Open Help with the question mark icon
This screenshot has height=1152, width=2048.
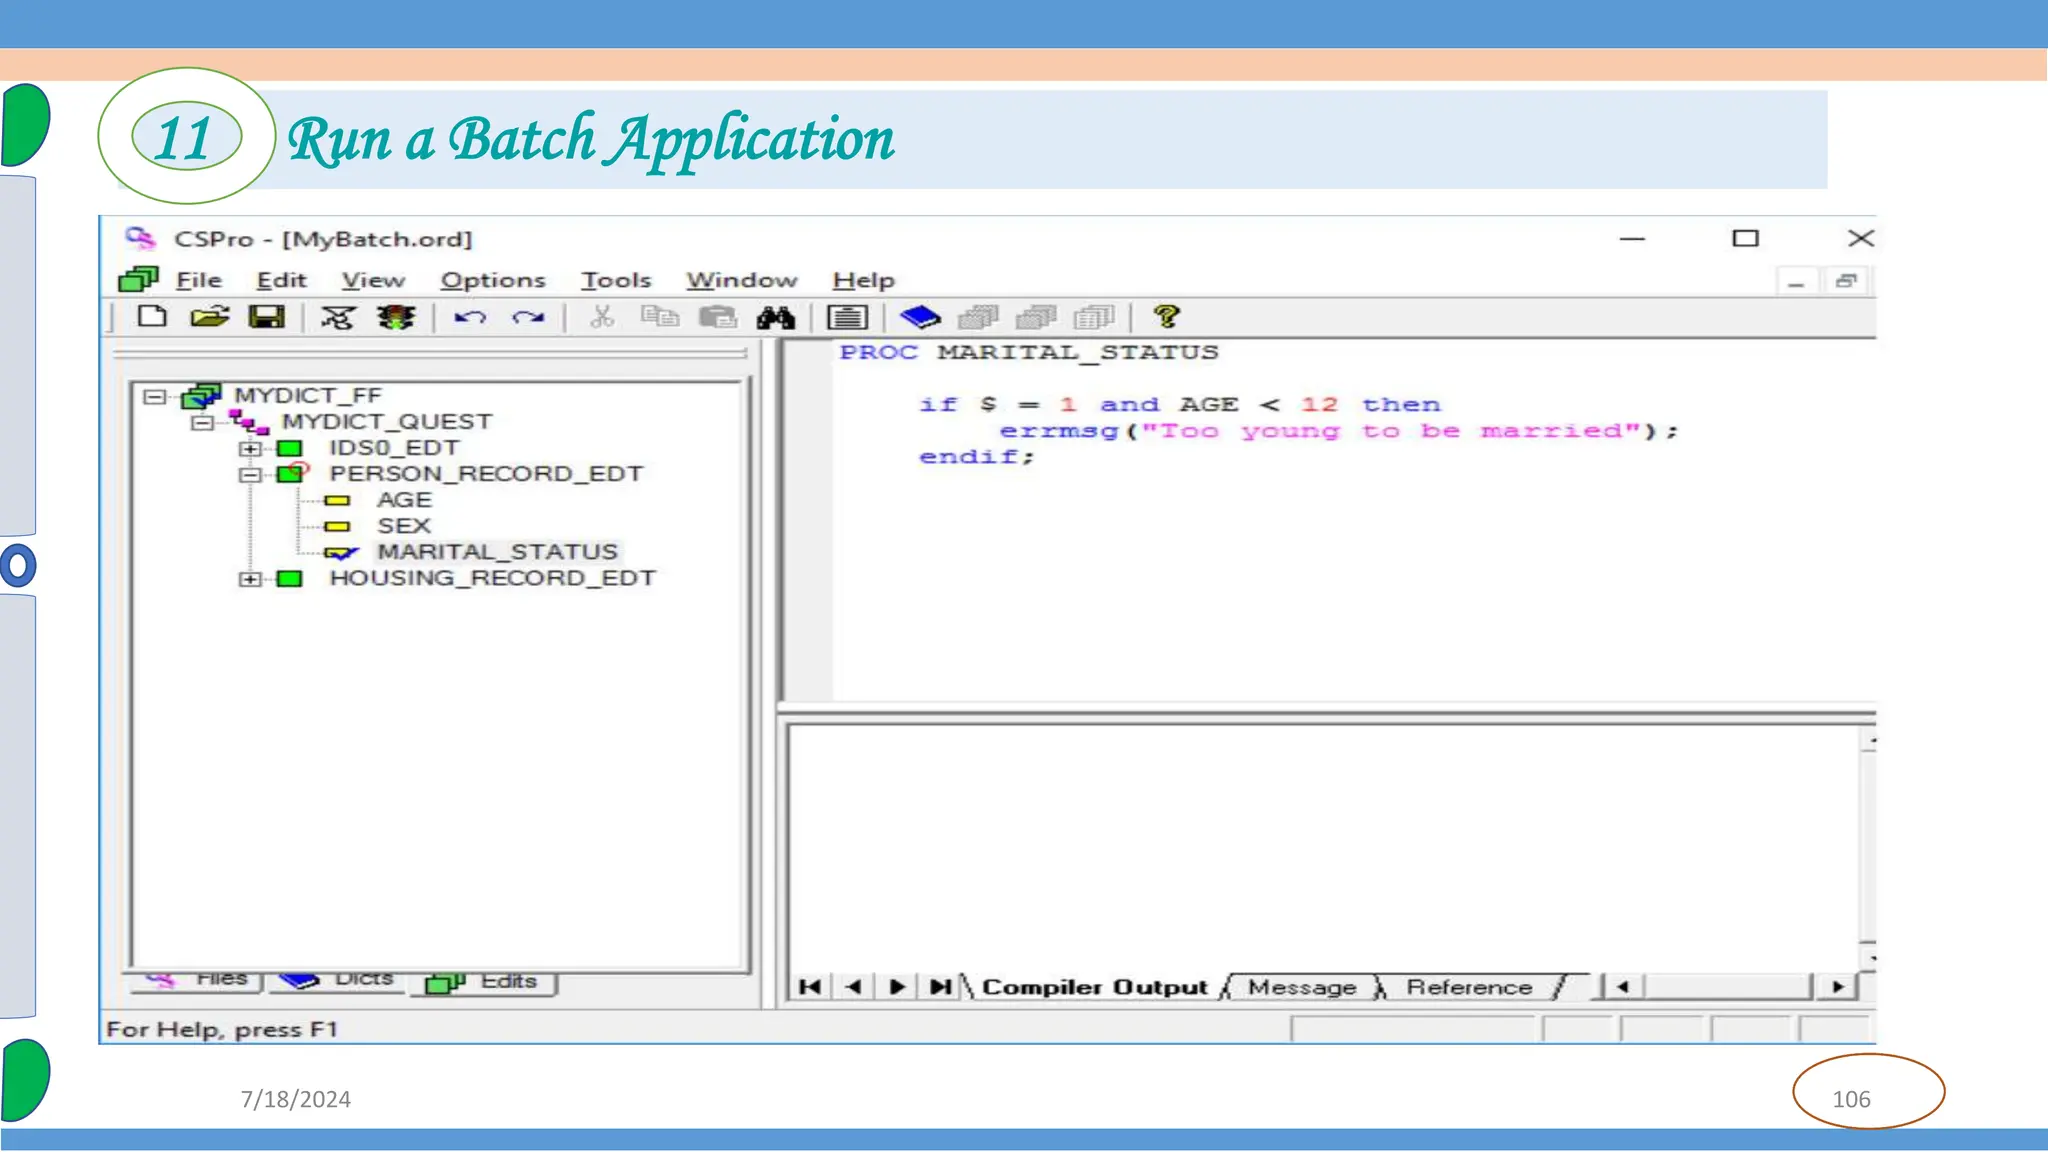pos(1166,318)
